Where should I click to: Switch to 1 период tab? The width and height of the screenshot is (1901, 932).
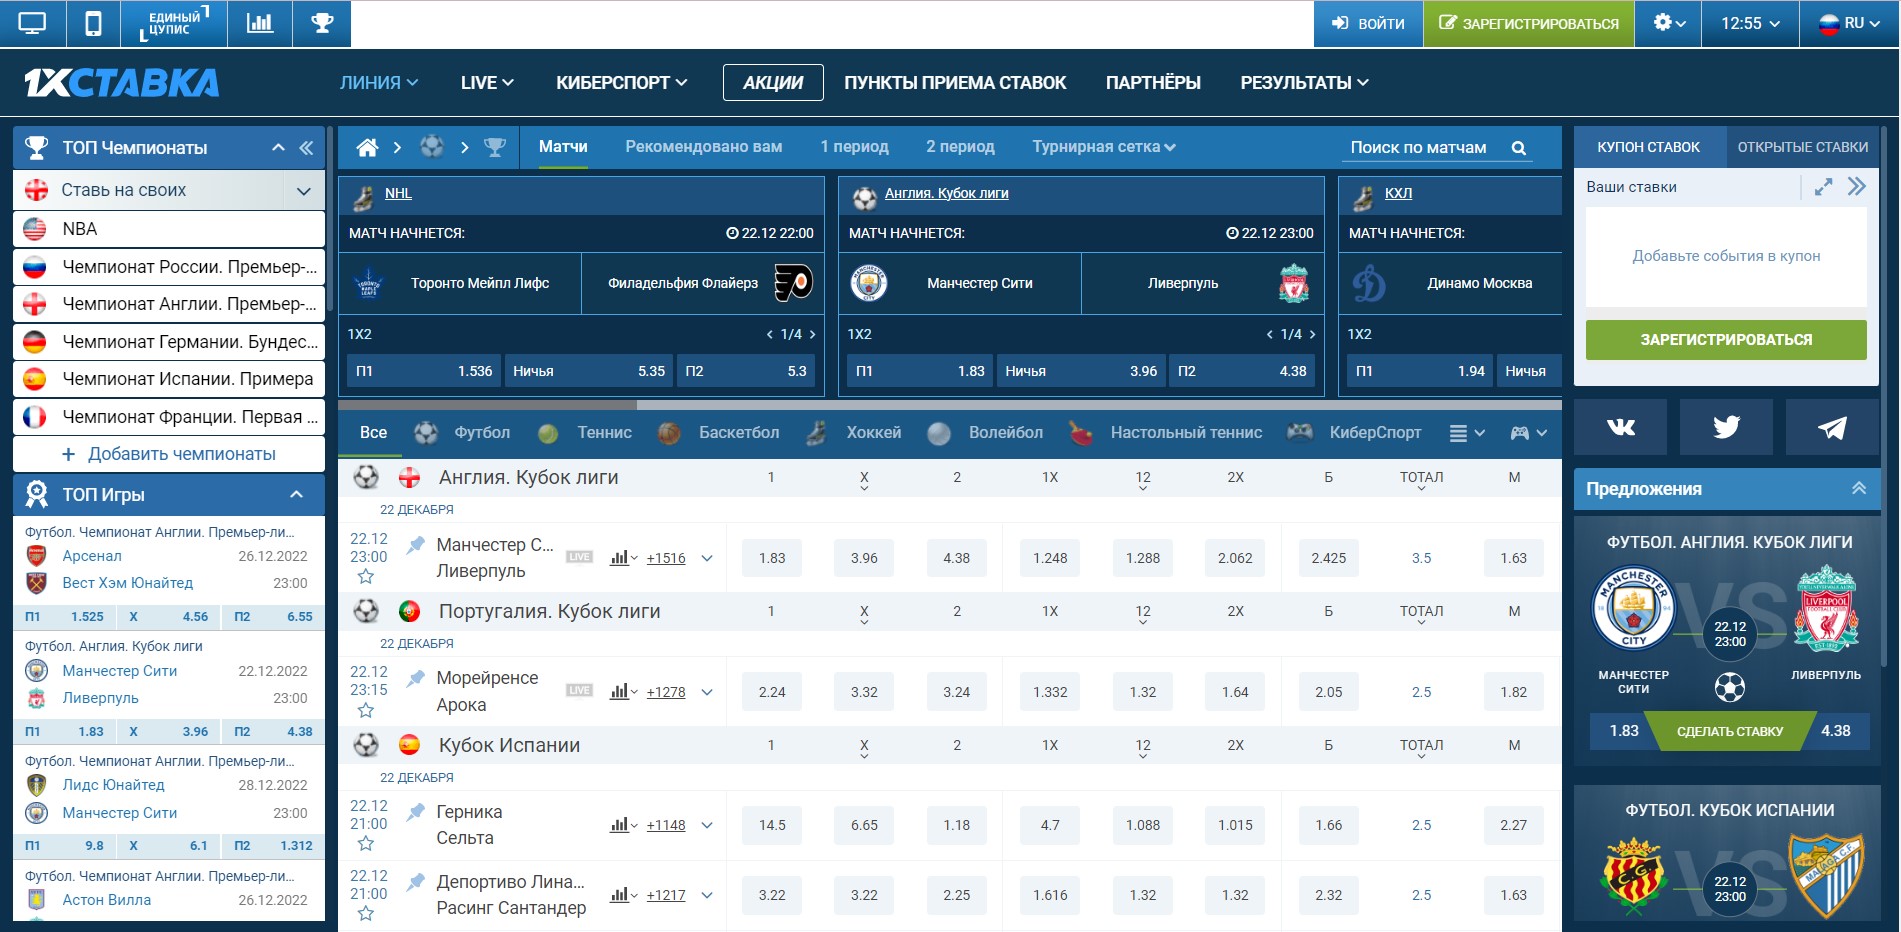[854, 147]
